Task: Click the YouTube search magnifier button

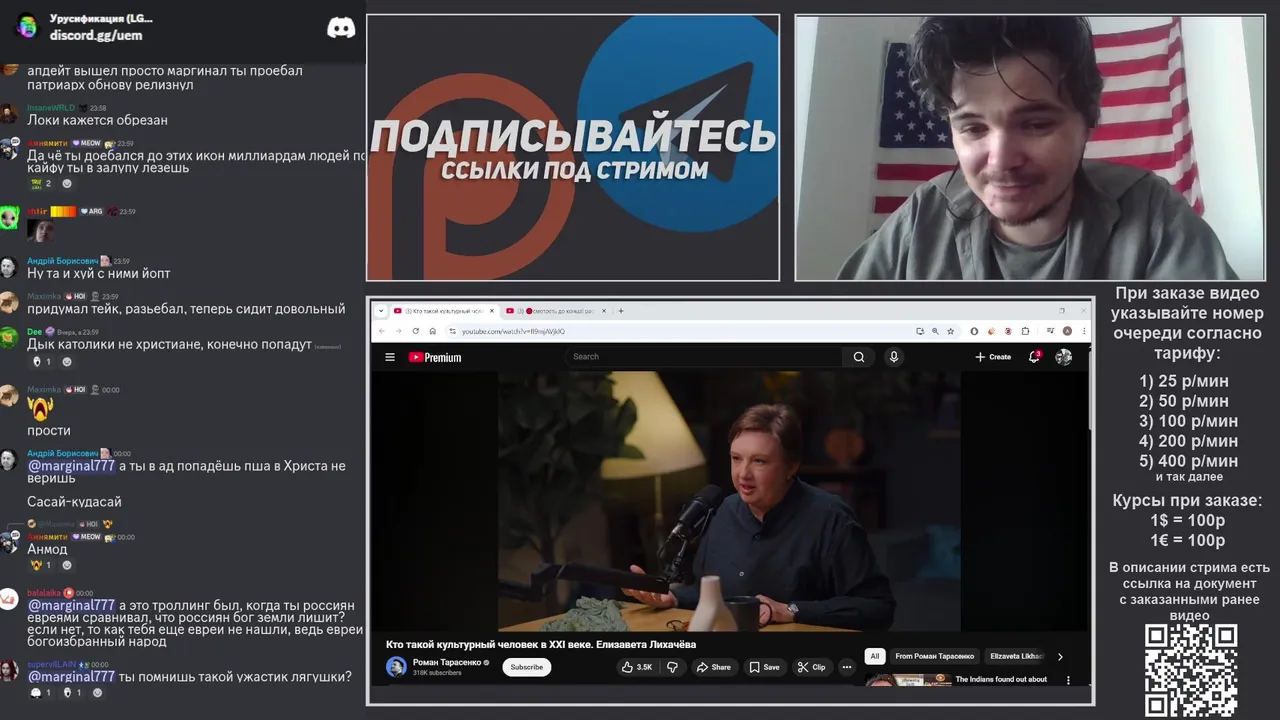Action: click(x=859, y=357)
